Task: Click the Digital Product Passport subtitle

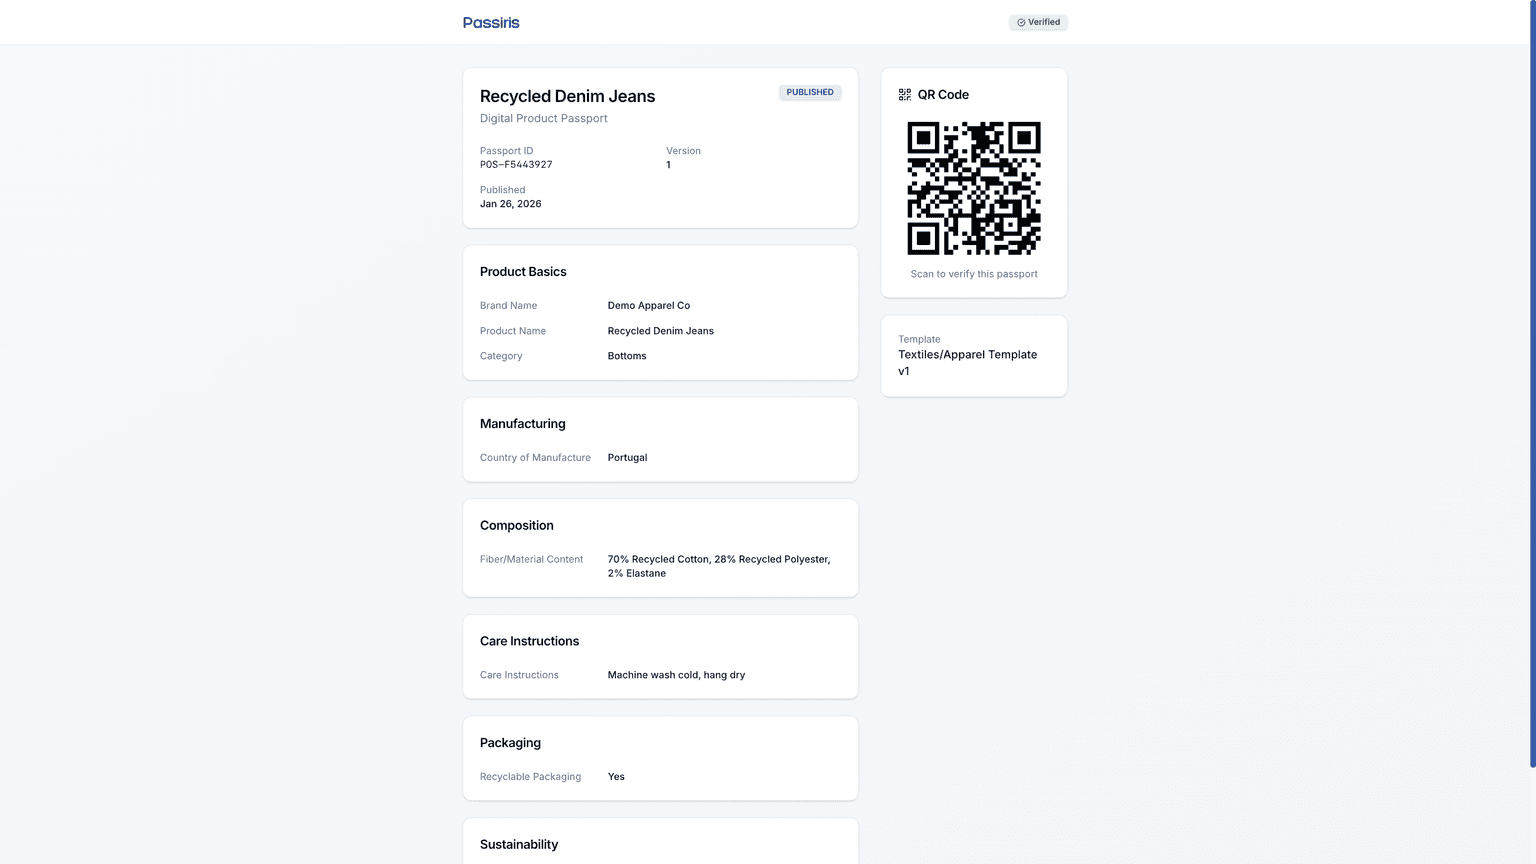Action: [x=543, y=118]
